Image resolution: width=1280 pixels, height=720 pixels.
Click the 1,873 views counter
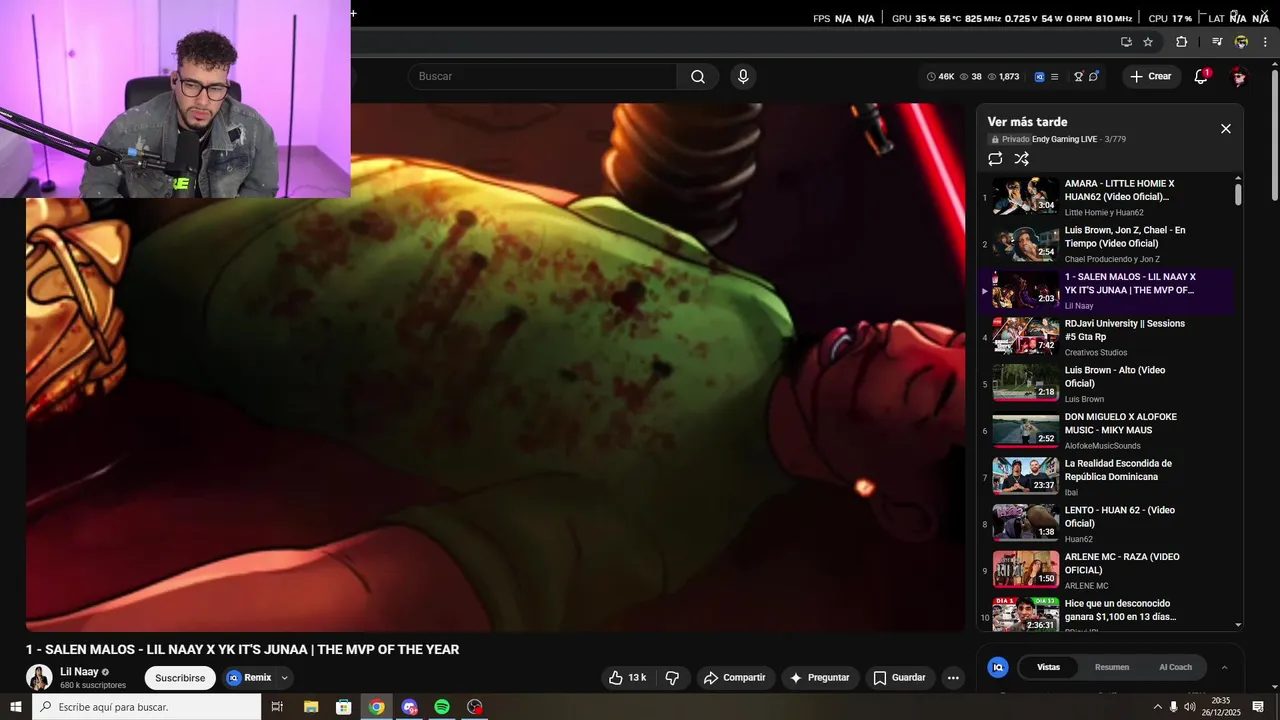1002,76
